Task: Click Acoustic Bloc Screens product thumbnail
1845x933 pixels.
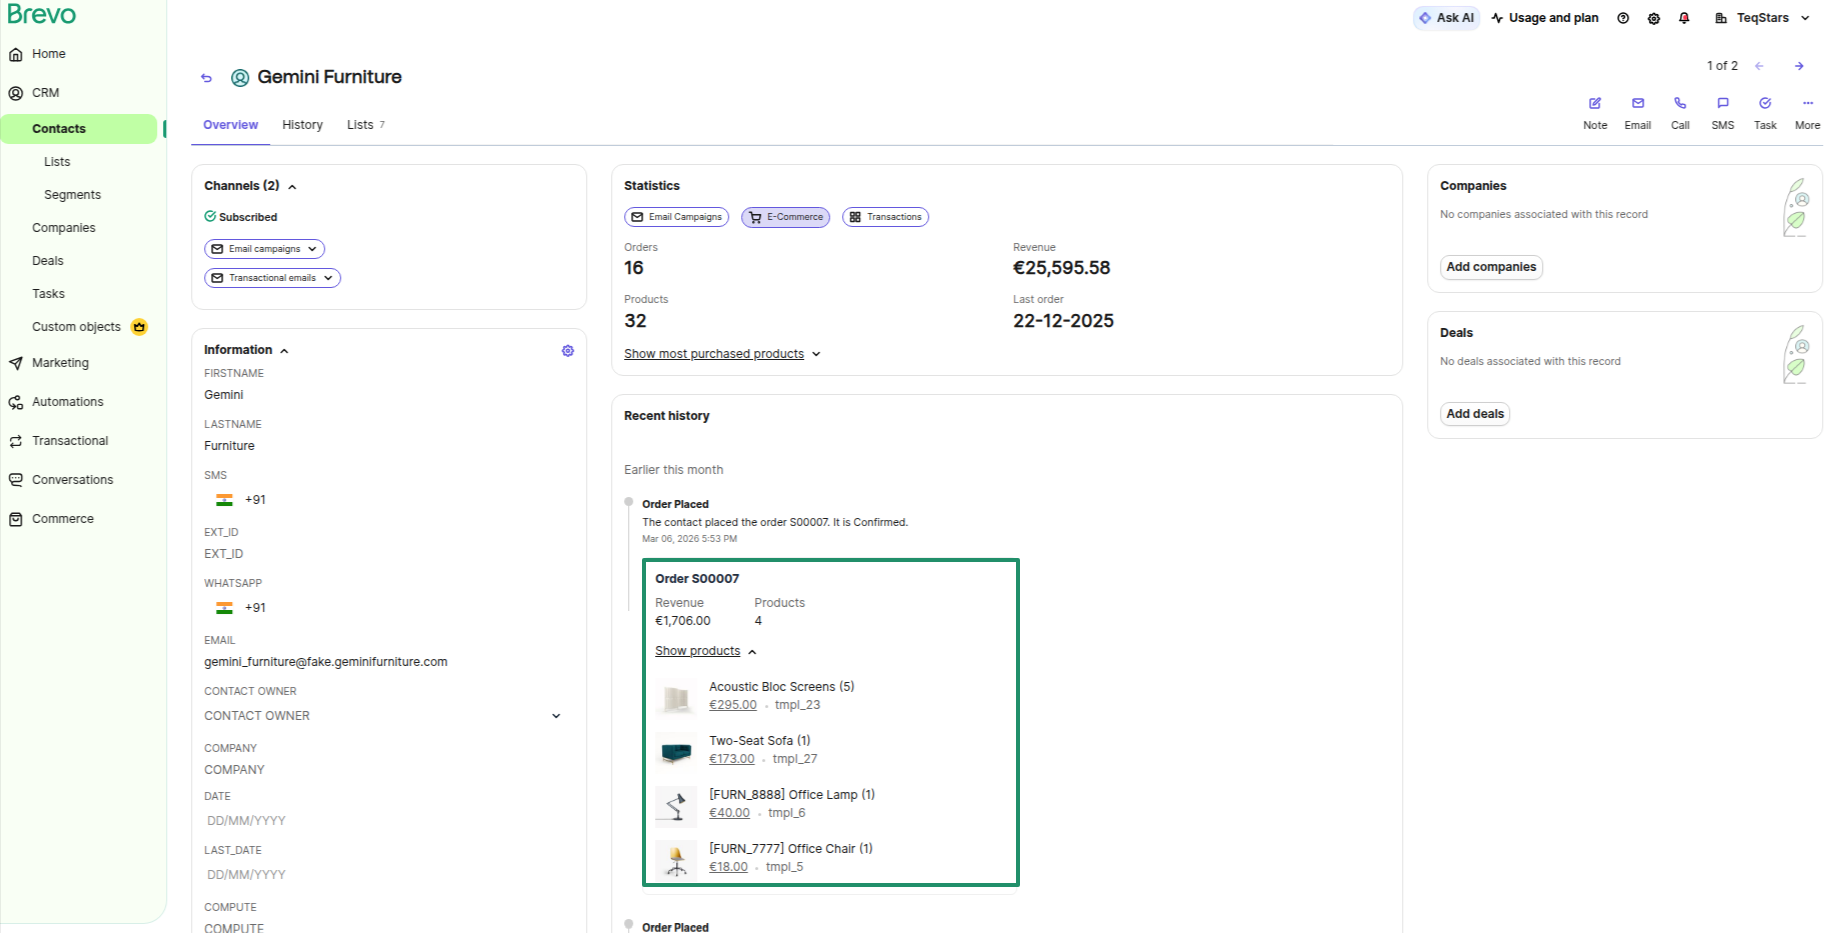Action: click(677, 697)
